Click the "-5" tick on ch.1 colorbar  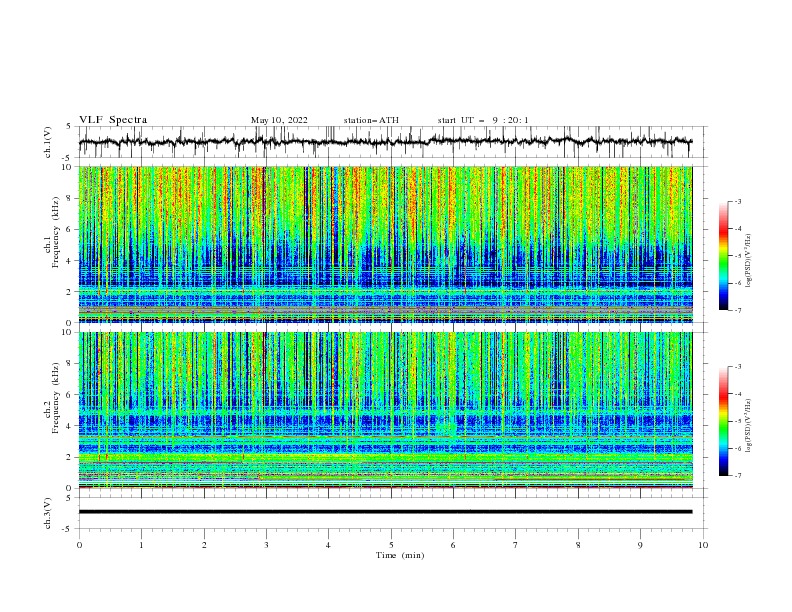(x=737, y=256)
